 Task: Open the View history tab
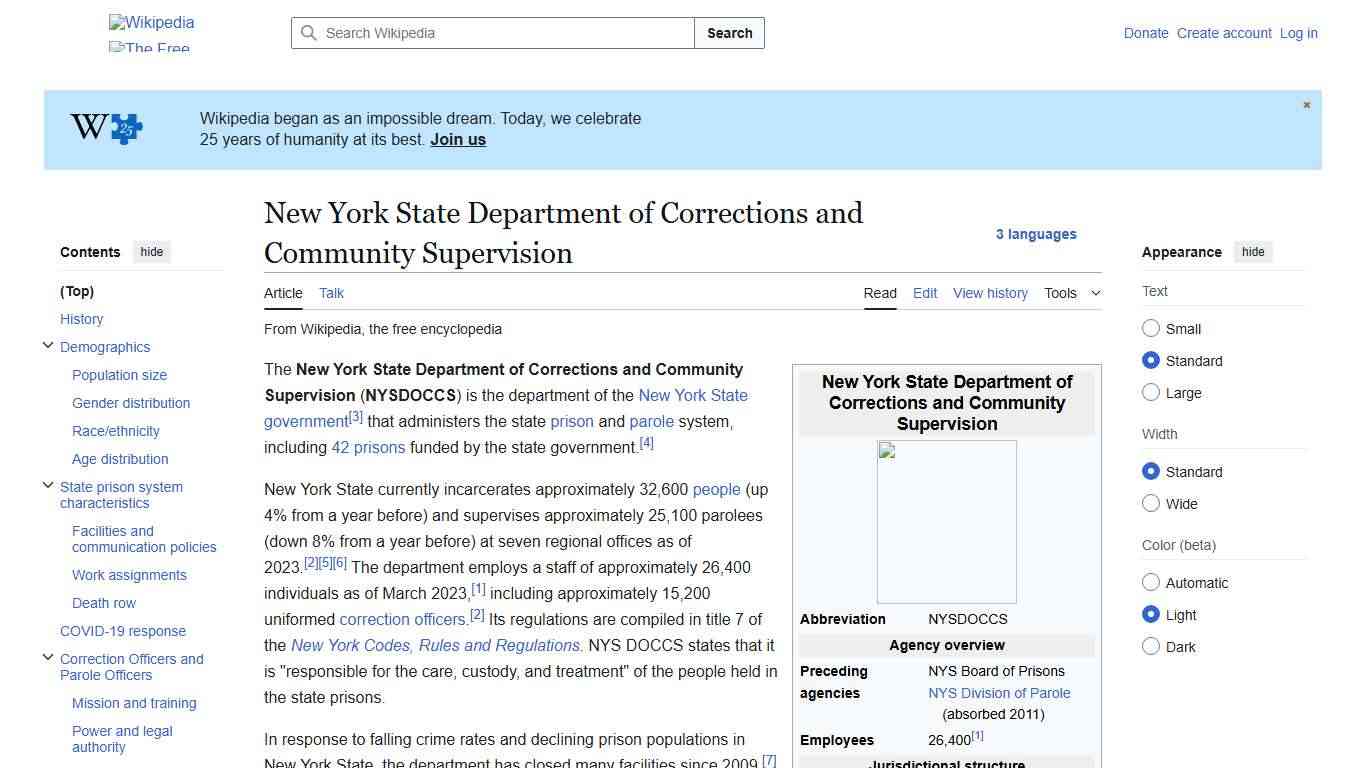[990, 293]
